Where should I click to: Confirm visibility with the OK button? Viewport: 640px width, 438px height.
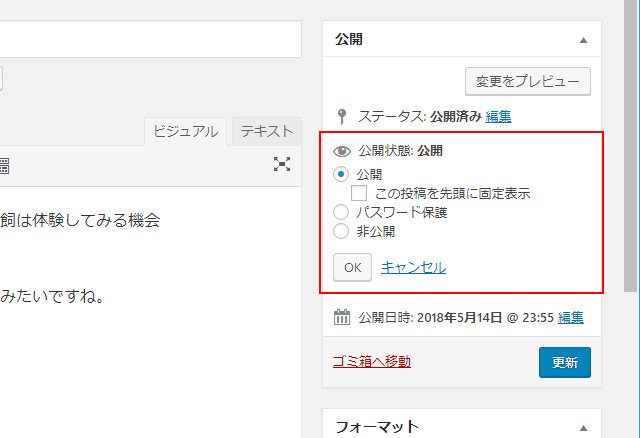352,267
